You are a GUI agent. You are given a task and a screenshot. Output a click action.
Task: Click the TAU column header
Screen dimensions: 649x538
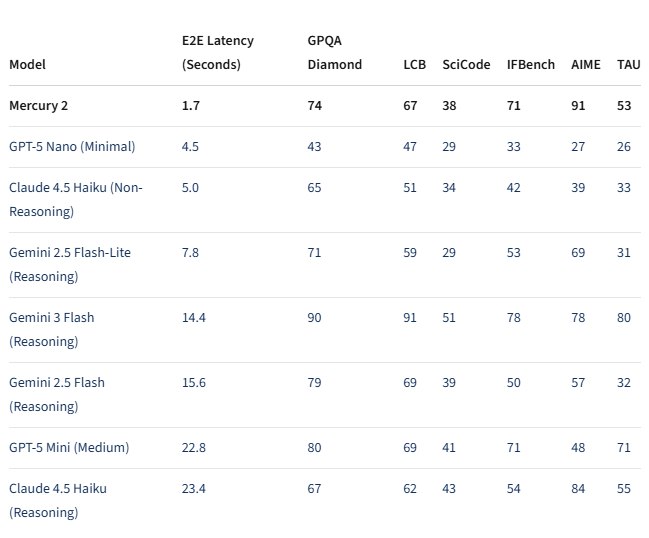[x=628, y=65]
